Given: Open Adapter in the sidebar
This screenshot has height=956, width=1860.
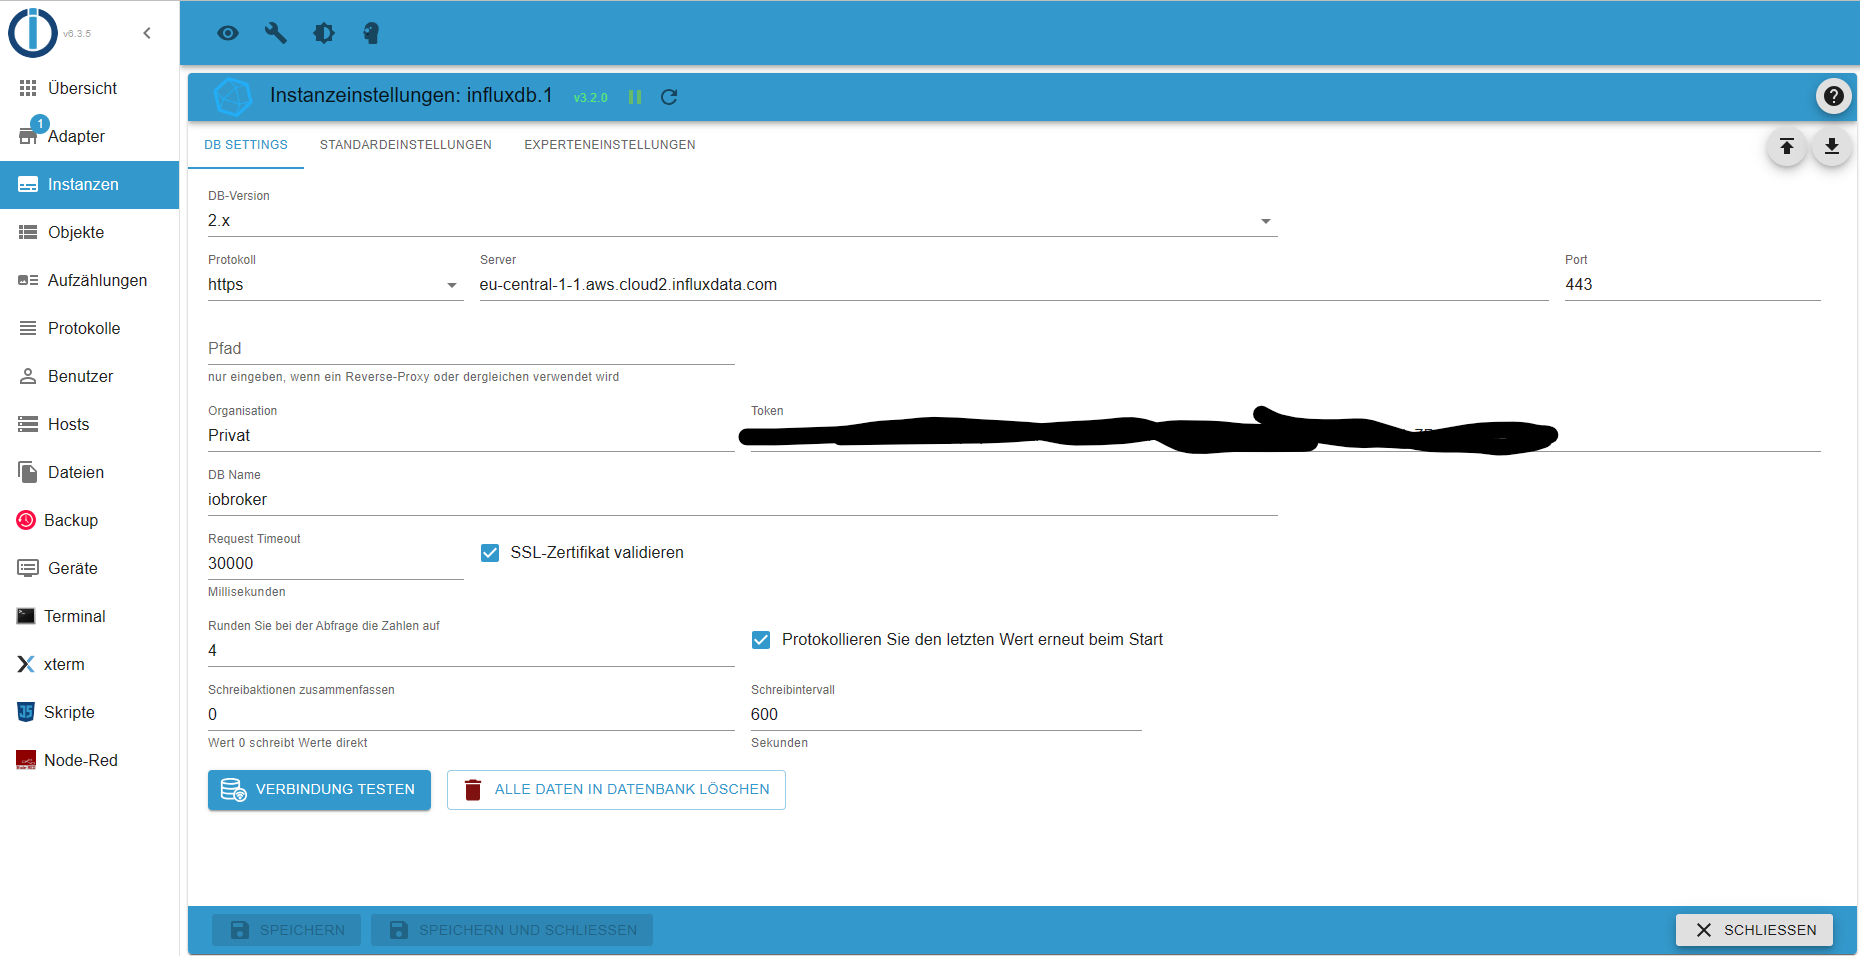Looking at the screenshot, I should tap(89, 136).
